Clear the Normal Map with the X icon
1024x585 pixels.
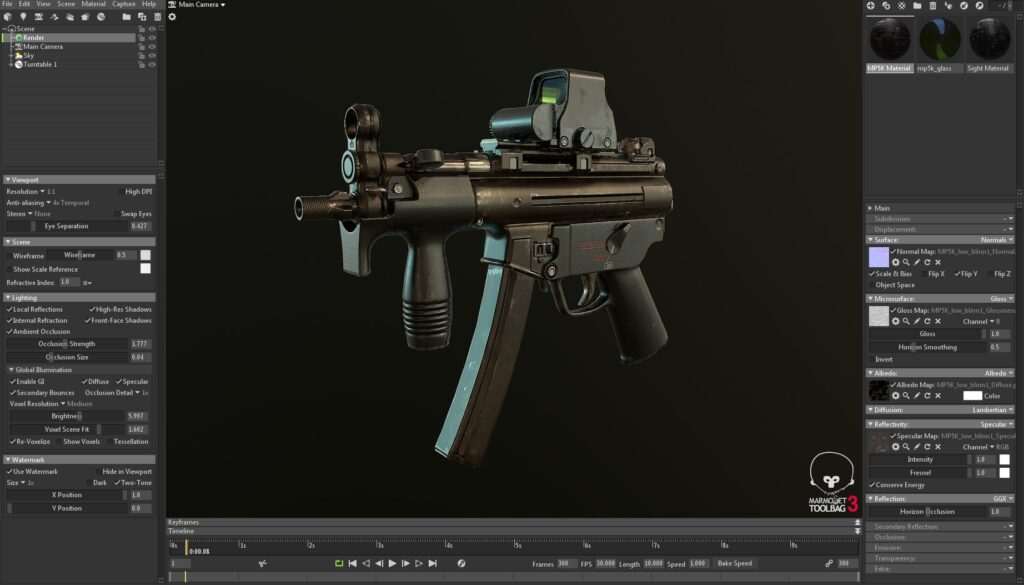pos(938,262)
